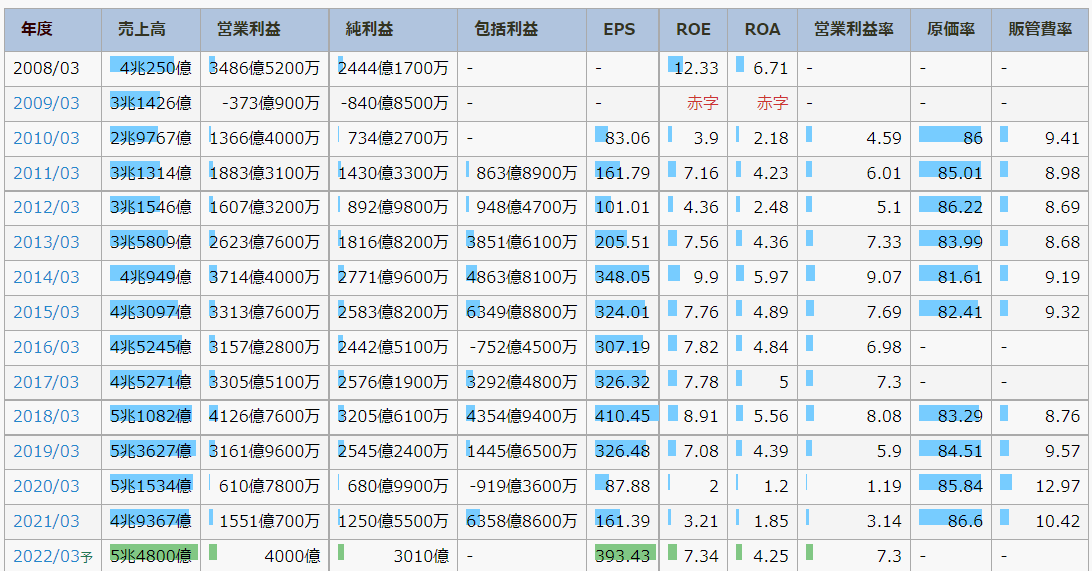Click the 販管費率 column header
The width and height of the screenshot is (1092, 571).
pyautogui.click(x=1040, y=29)
